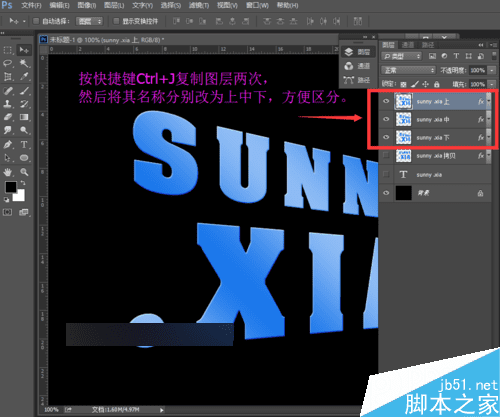This screenshot has width=500, height=417.
Task: Hide the sunny .xia 中 layer
Action: [386, 119]
